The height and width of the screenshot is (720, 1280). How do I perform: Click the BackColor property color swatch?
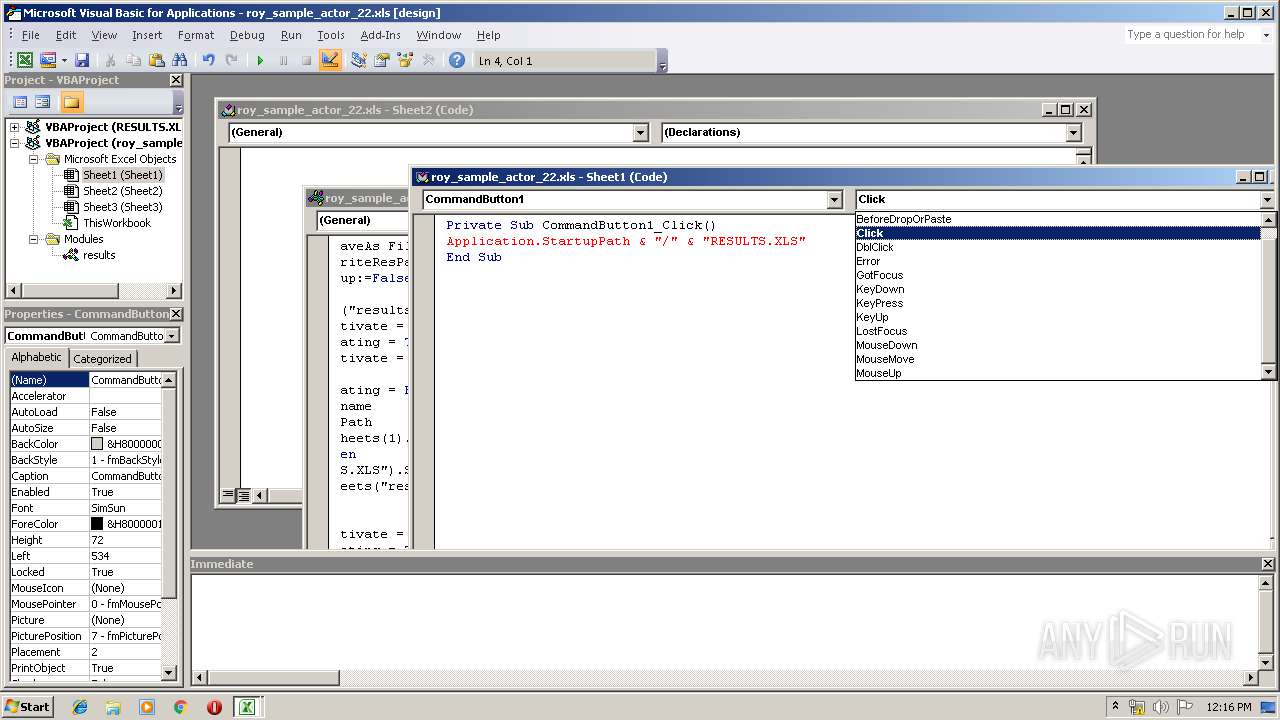(97, 444)
